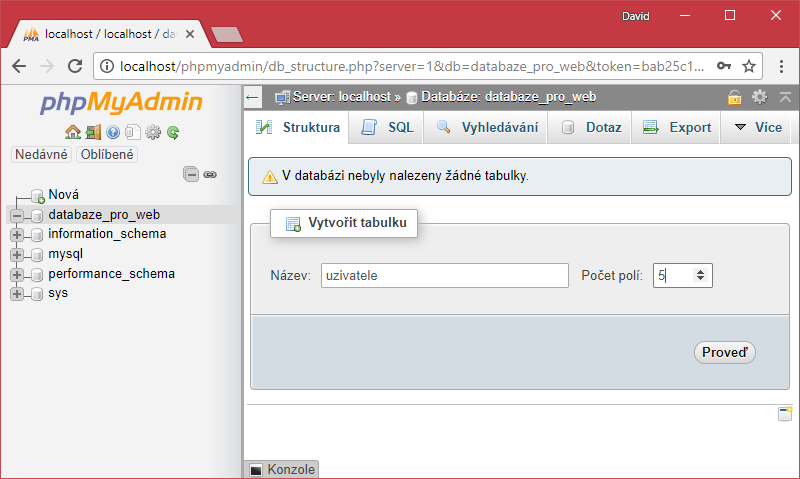
Task: Collapse the databaze_pro_web tree node
Action: tap(17, 216)
